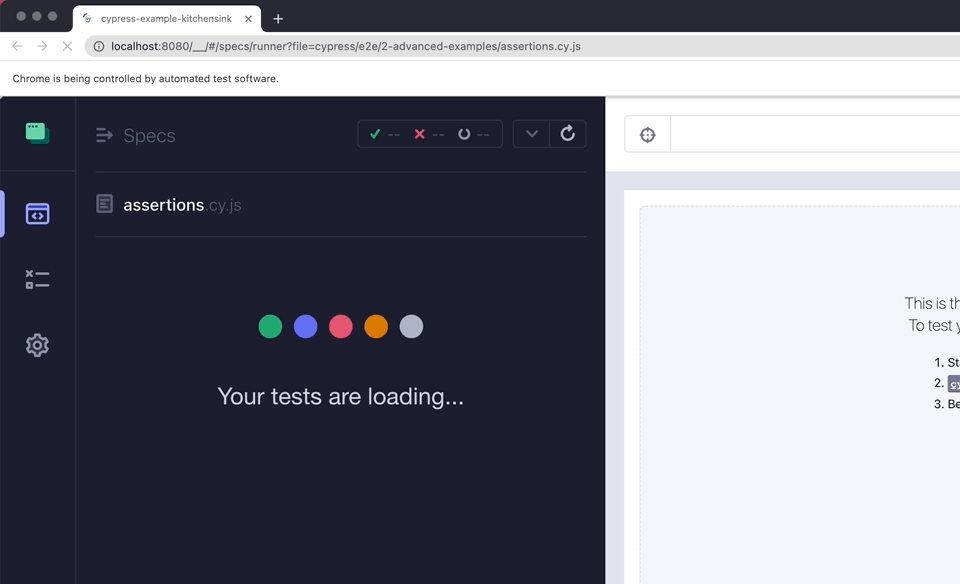Stop the page from loading
The image size is (960, 584).
67,46
